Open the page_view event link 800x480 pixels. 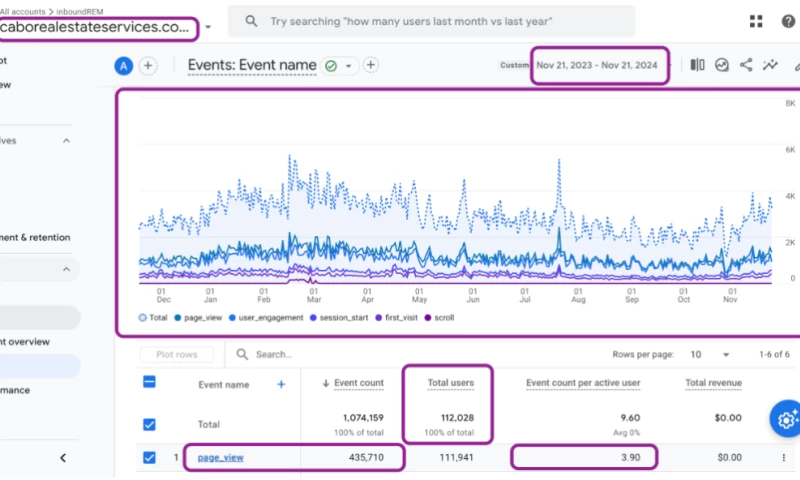[x=220, y=458]
